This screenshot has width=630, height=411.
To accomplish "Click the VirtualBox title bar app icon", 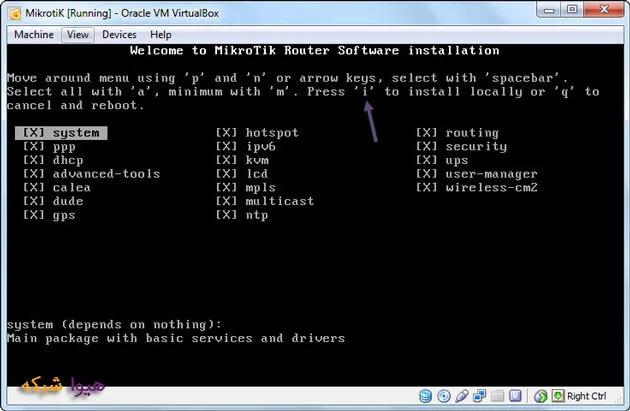I will tap(15, 14).
